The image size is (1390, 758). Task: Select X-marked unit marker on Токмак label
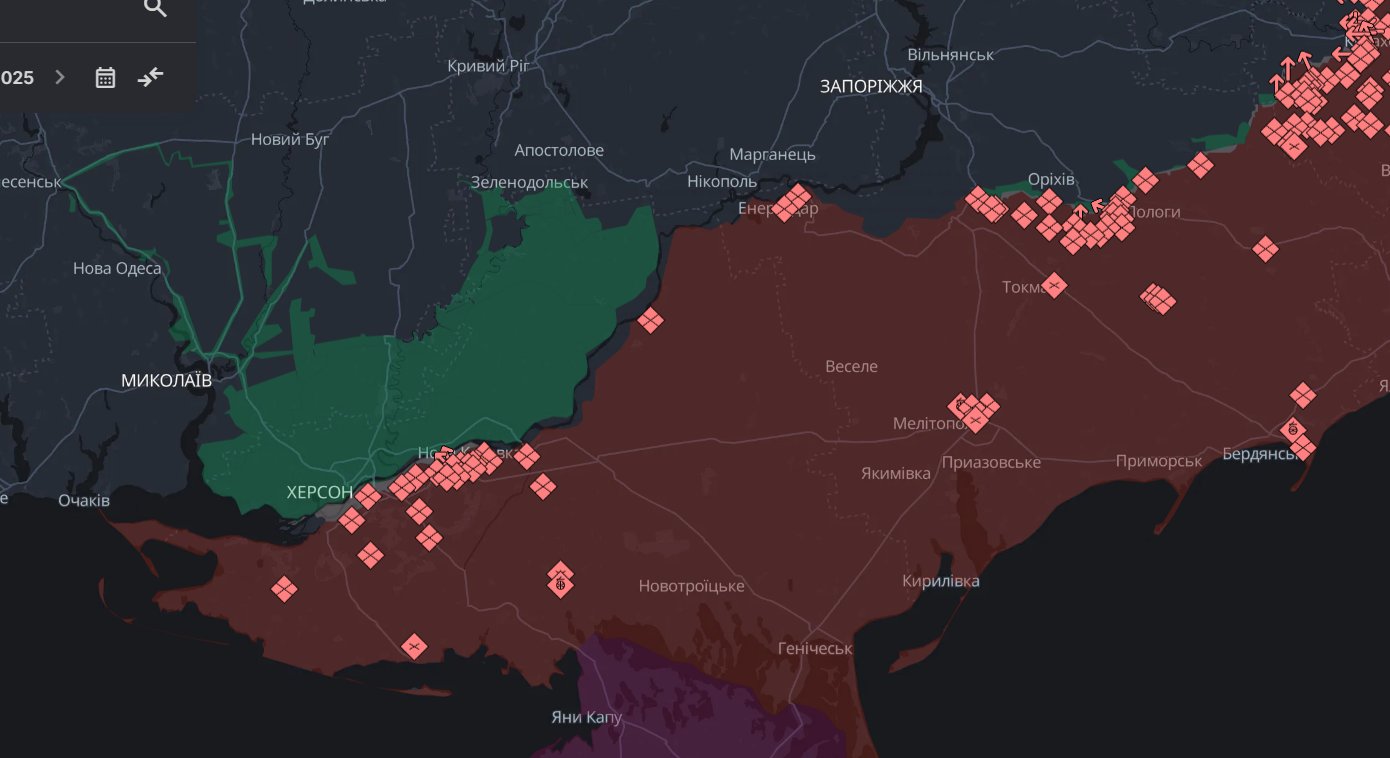tap(1054, 286)
